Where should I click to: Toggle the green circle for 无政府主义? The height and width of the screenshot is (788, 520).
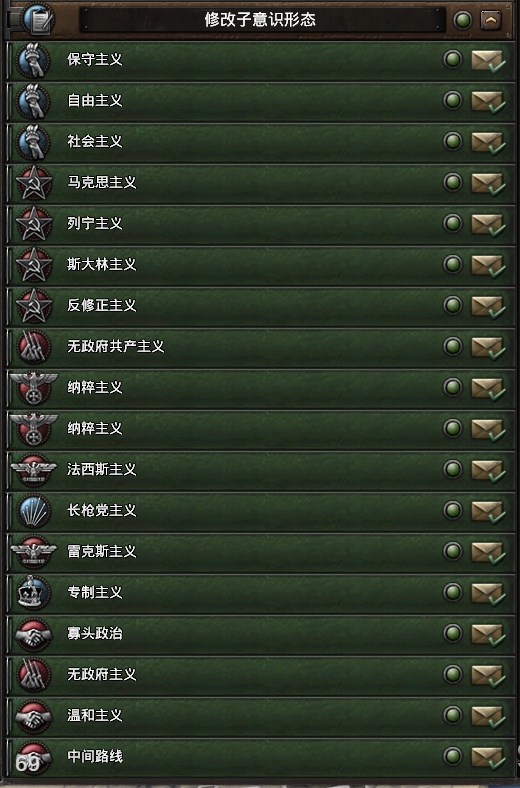pyautogui.click(x=453, y=674)
